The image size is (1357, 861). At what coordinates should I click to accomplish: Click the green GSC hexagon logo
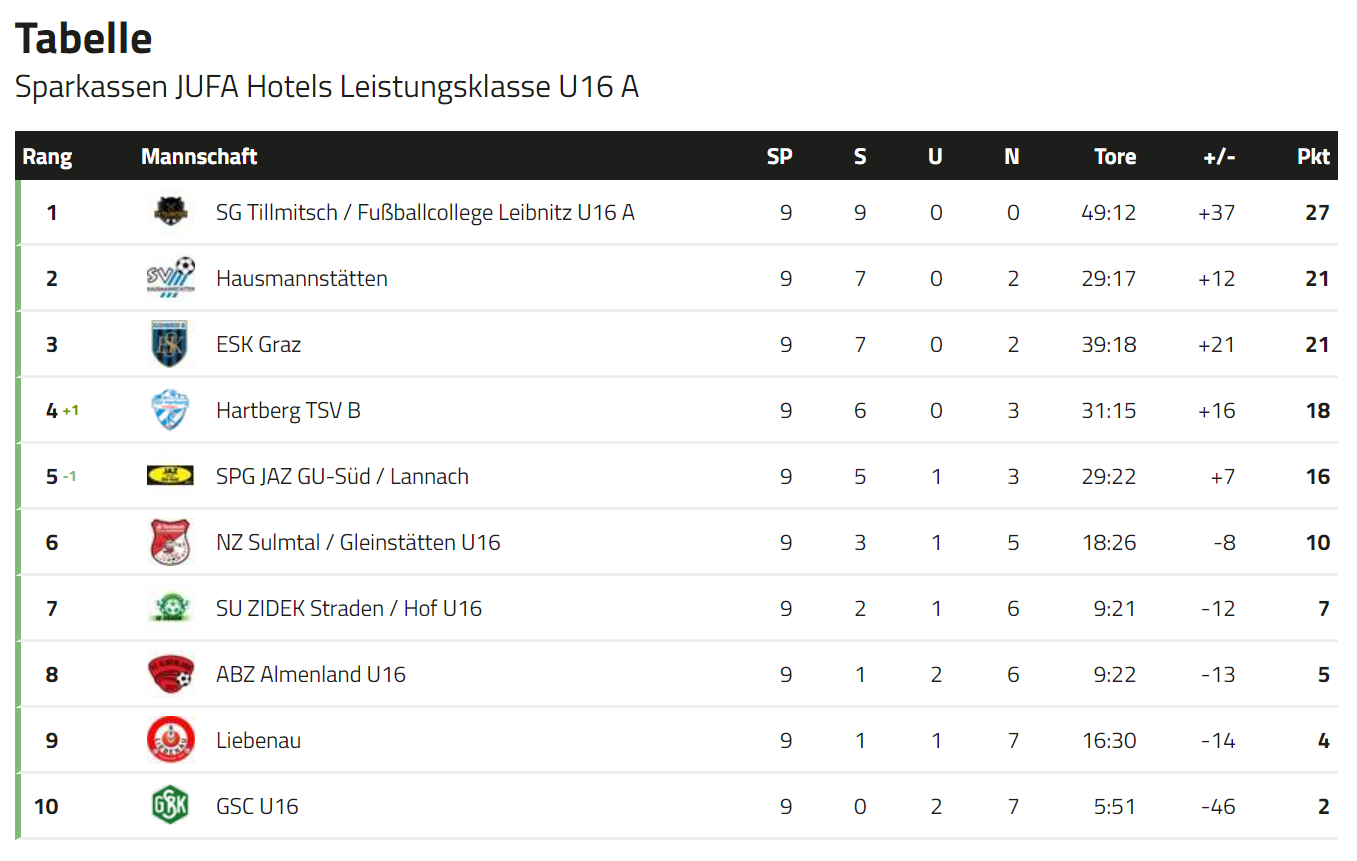170,806
